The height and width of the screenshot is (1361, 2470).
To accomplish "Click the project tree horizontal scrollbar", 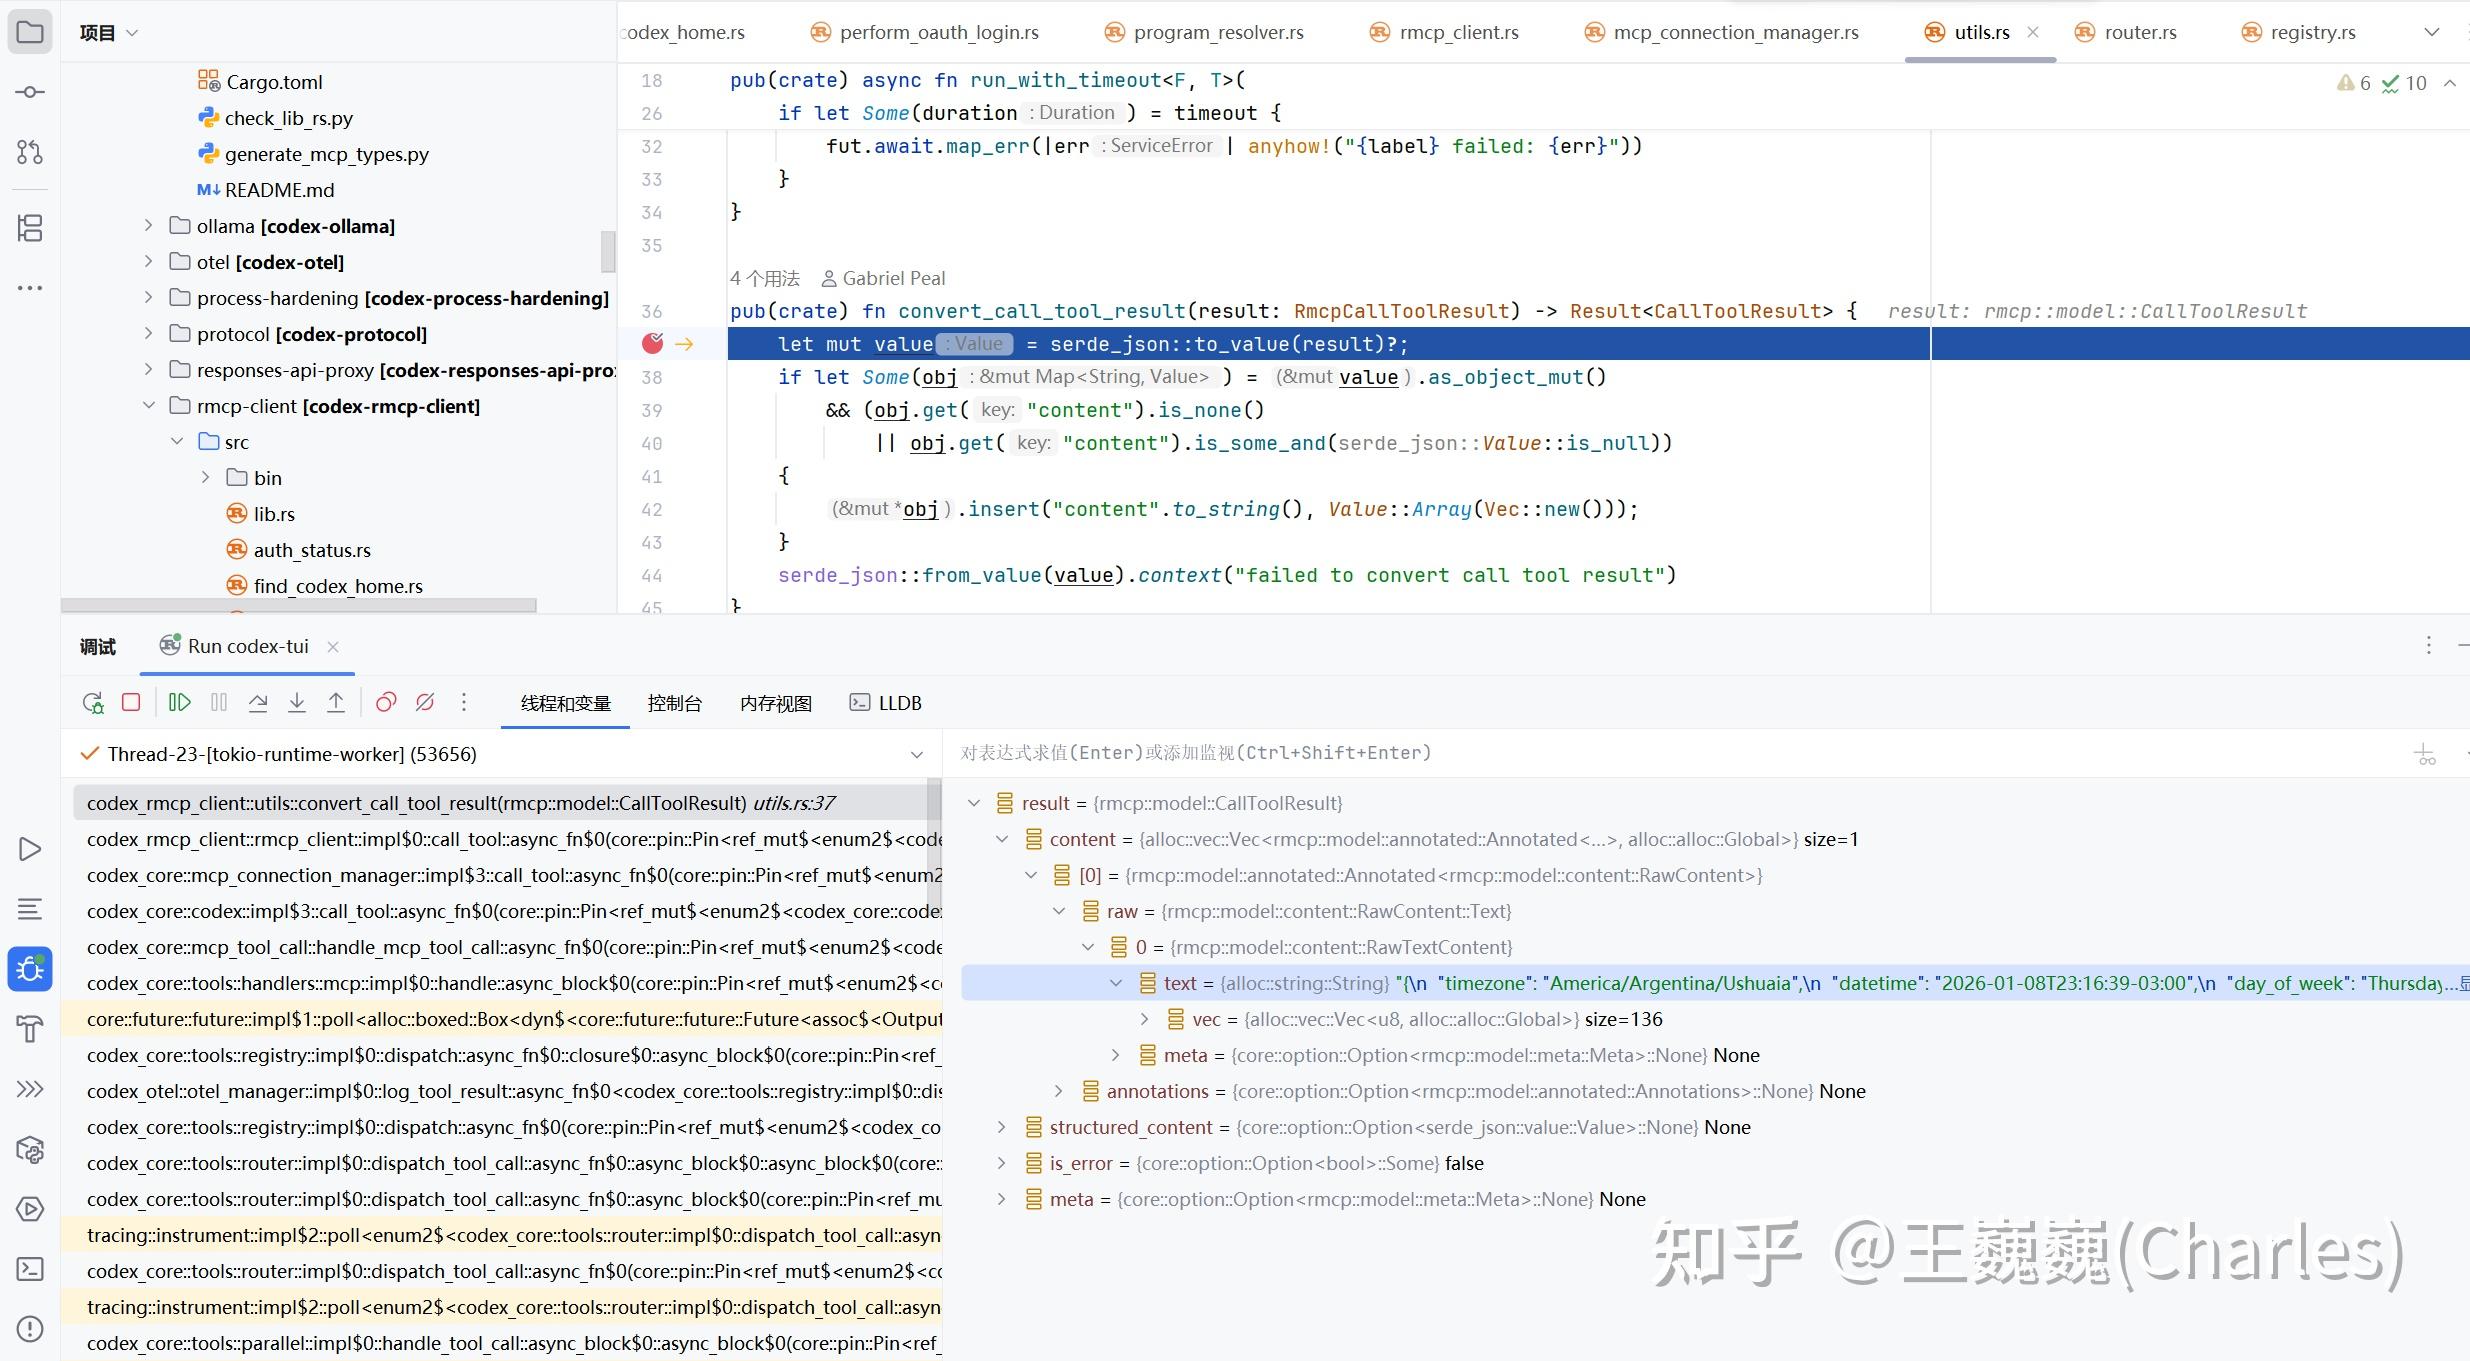I will 298,605.
